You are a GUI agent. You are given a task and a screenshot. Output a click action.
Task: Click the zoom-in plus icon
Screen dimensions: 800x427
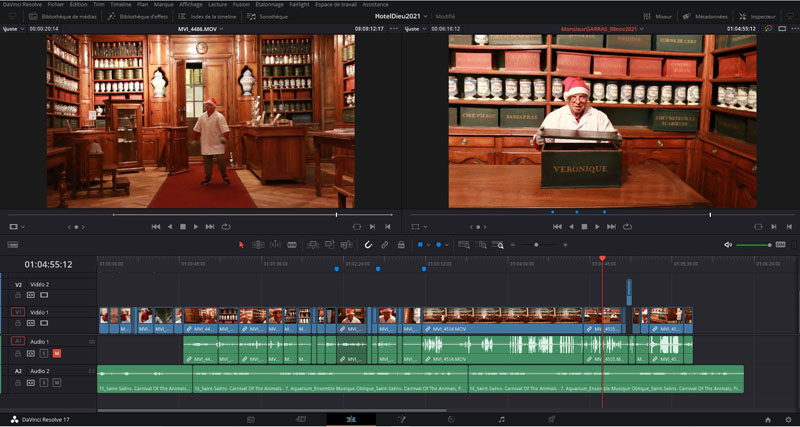click(x=565, y=245)
